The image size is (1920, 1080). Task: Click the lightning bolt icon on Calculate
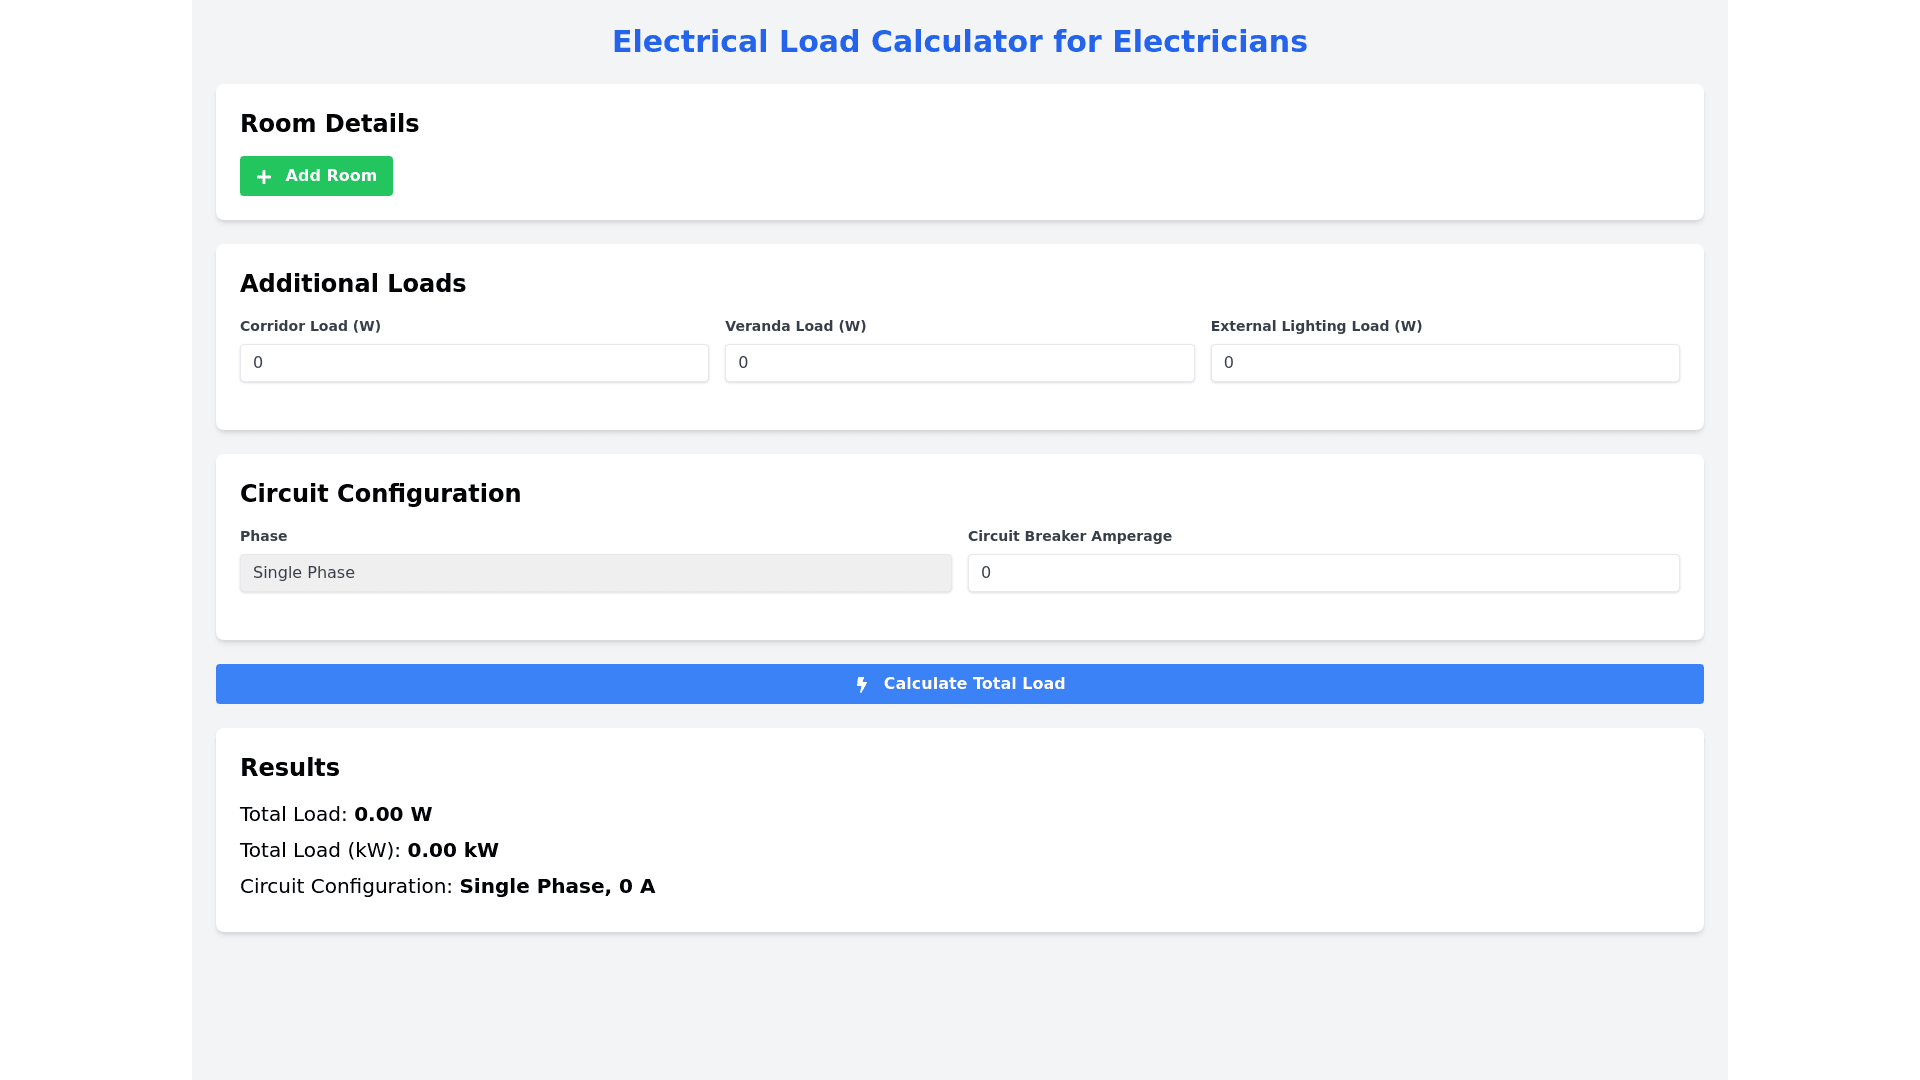[x=862, y=685]
